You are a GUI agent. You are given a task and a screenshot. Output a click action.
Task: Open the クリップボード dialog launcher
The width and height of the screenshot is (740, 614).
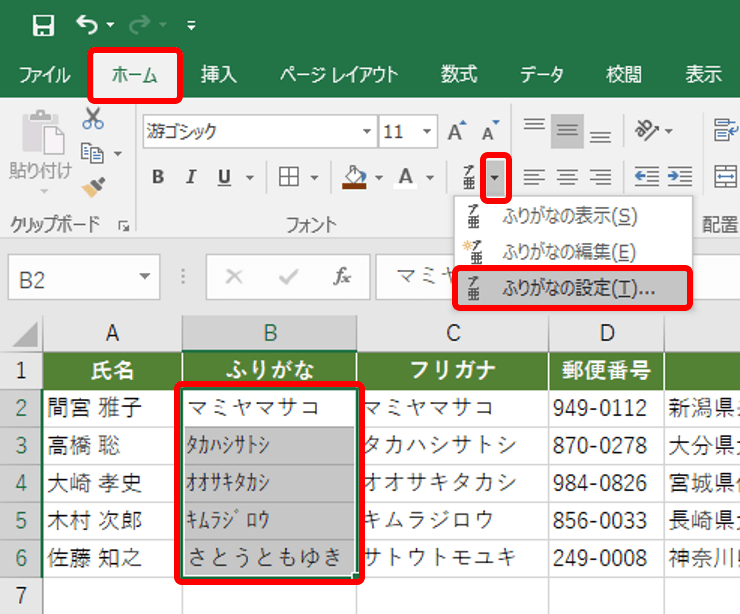tap(124, 226)
